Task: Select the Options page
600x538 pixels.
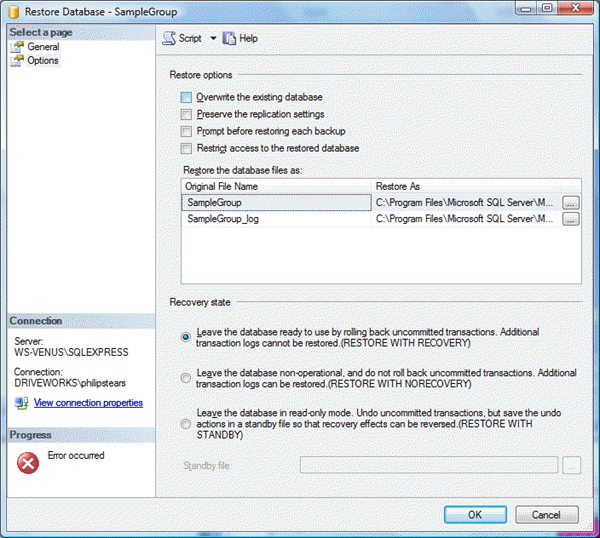Action: coord(42,60)
